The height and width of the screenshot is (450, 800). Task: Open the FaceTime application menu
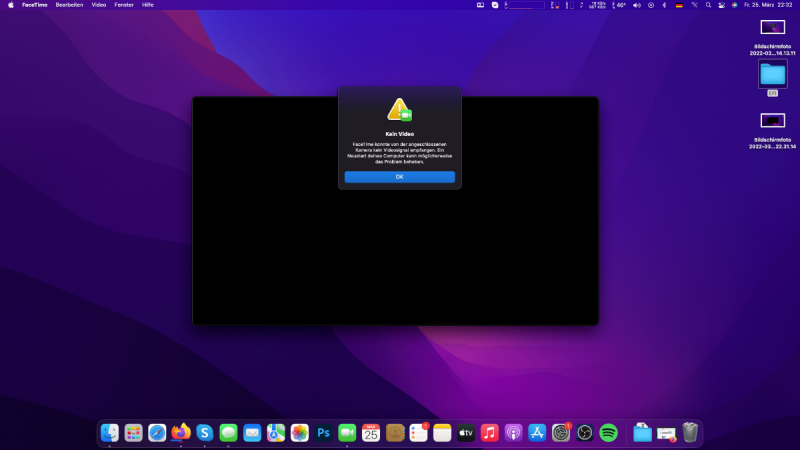click(x=35, y=5)
